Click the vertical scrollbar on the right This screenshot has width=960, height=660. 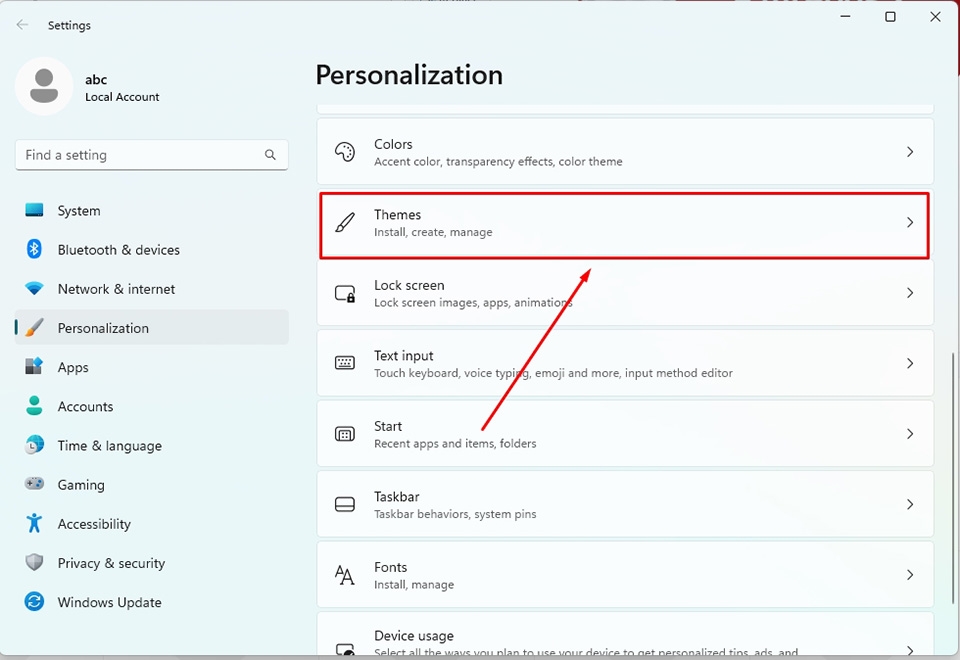tap(953, 478)
